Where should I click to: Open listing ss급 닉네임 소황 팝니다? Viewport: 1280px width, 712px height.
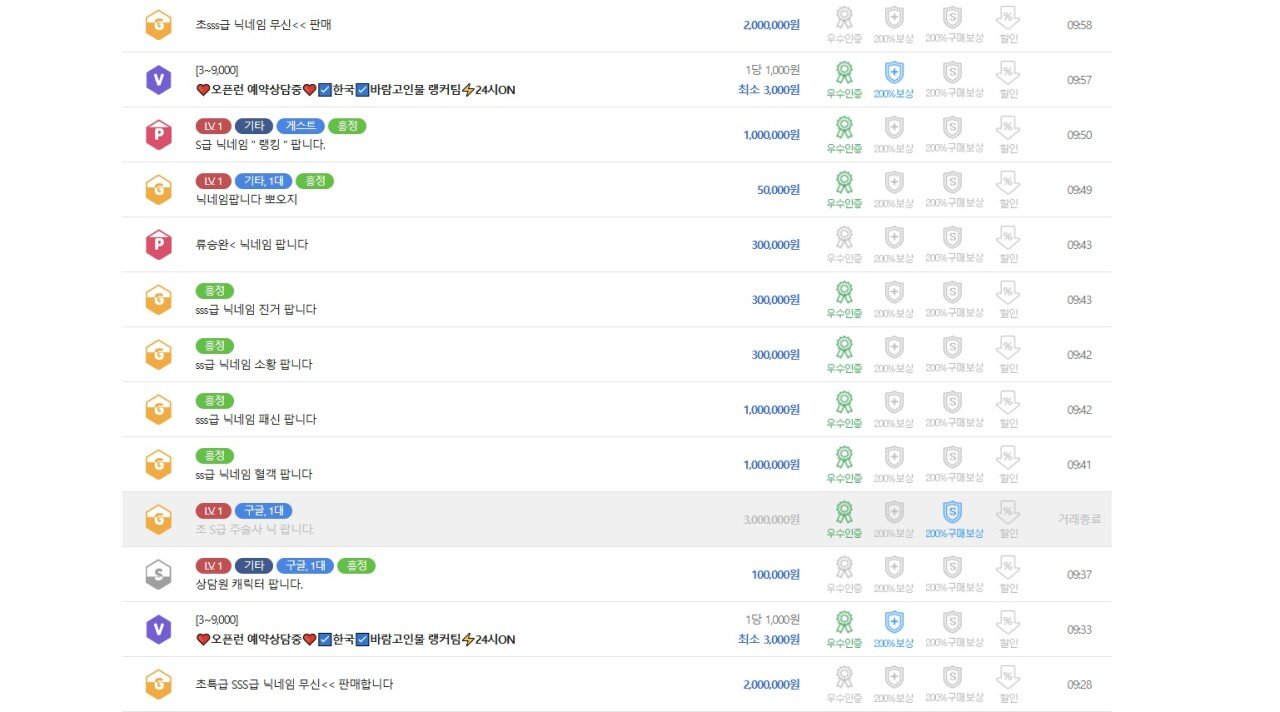(x=254, y=364)
